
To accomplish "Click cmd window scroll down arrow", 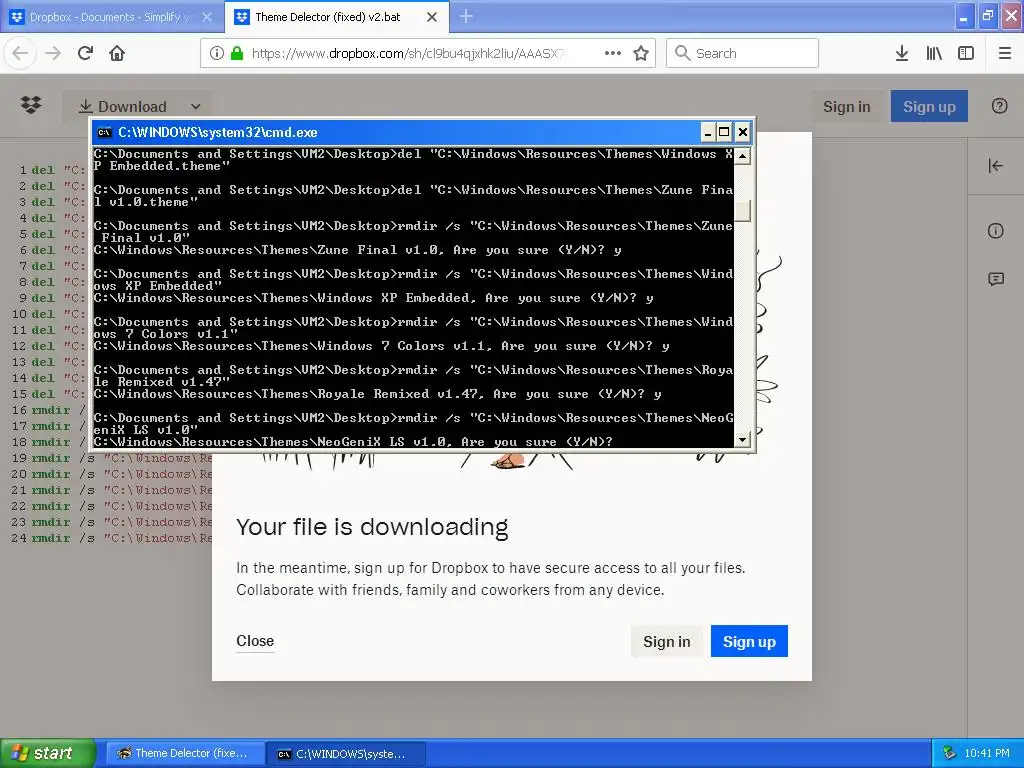I will pos(742,440).
